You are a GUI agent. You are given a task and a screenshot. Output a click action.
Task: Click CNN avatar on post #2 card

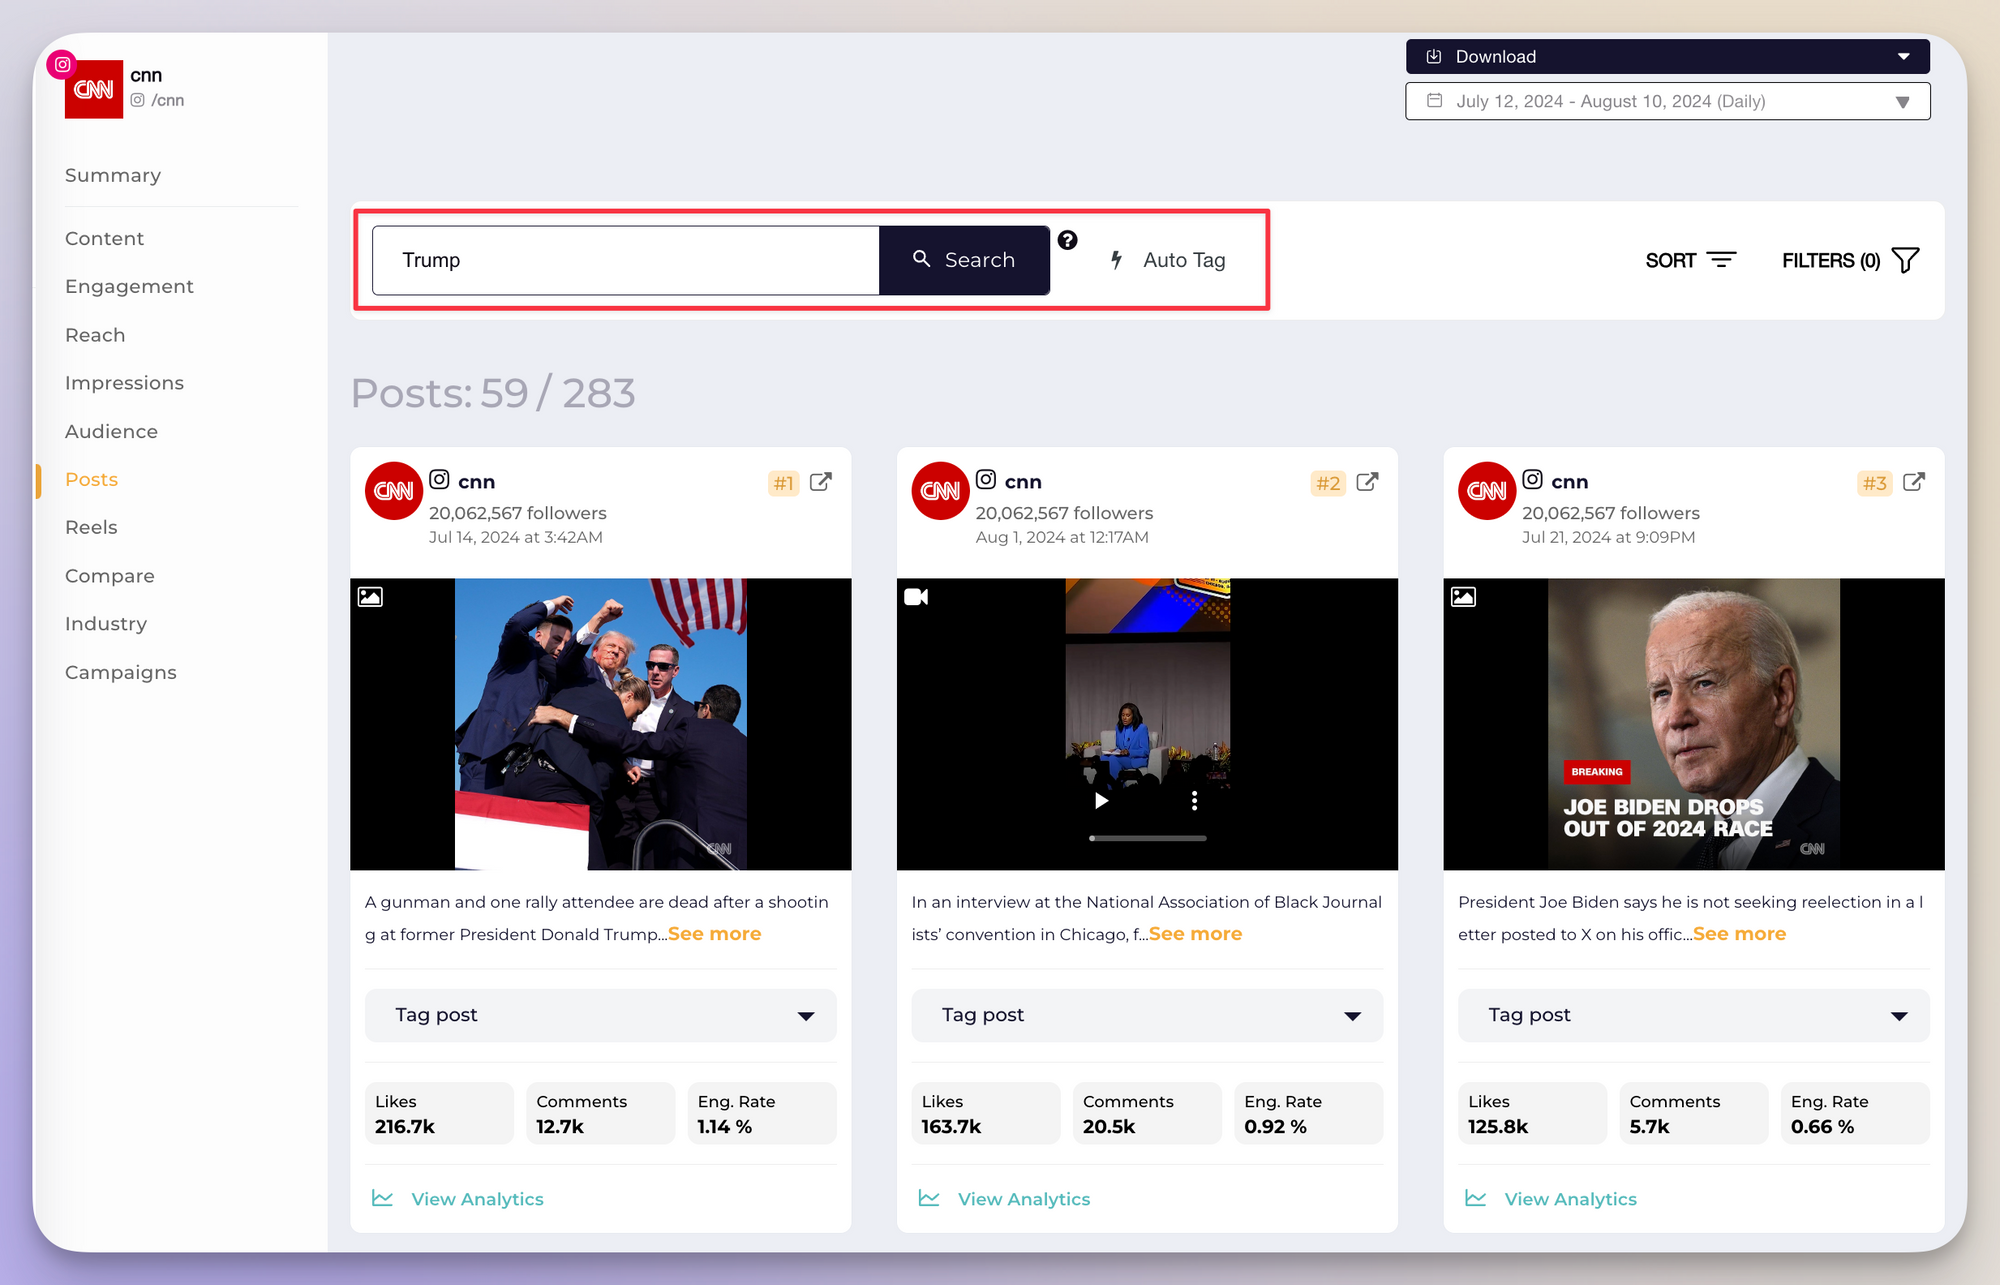[940, 490]
